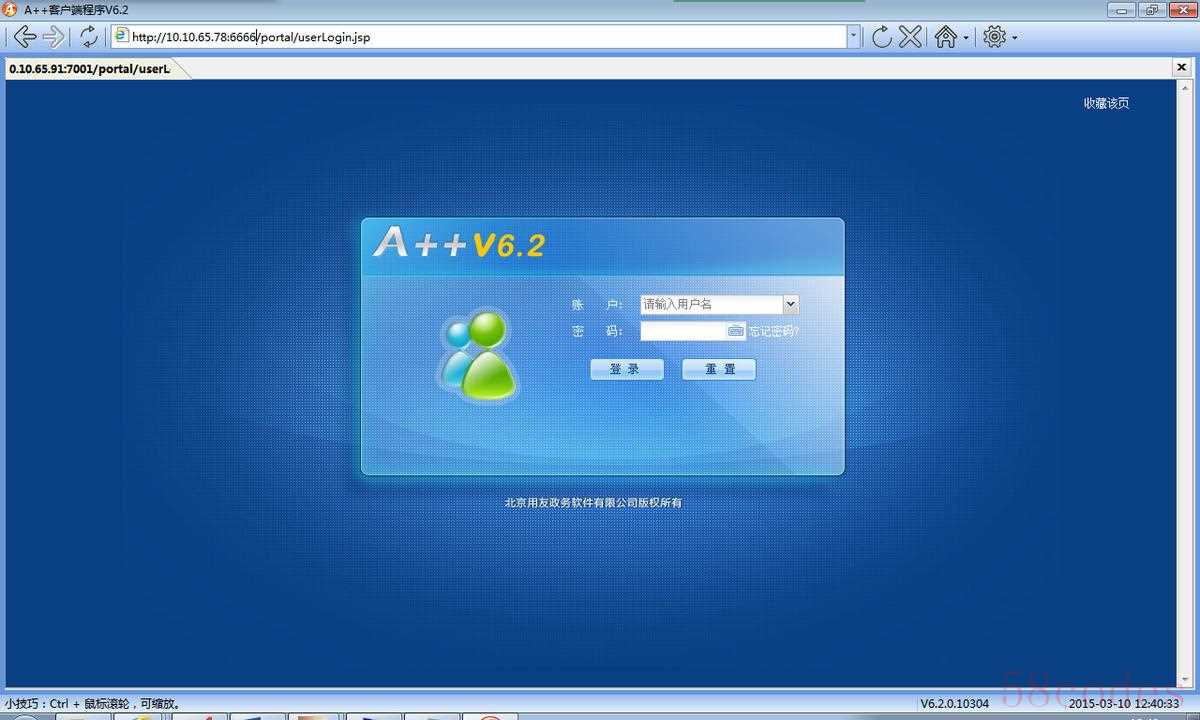Open the address bar history dropdown
Viewport: 1200px width, 720px height.
[853, 37]
